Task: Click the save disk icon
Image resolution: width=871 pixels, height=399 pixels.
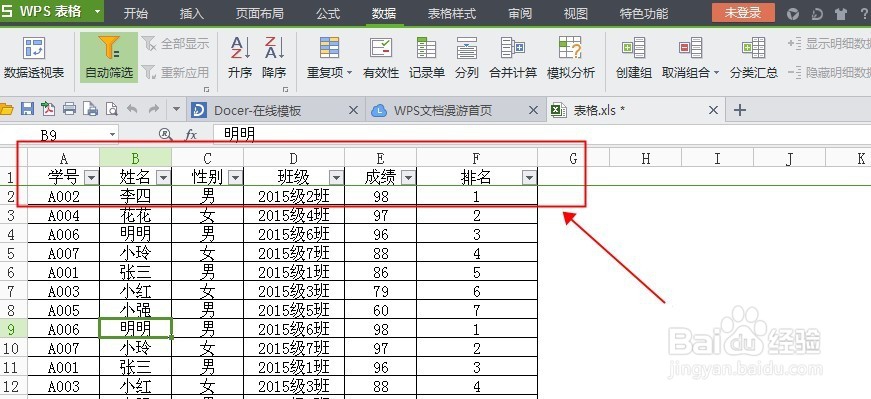Action: [27, 109]
